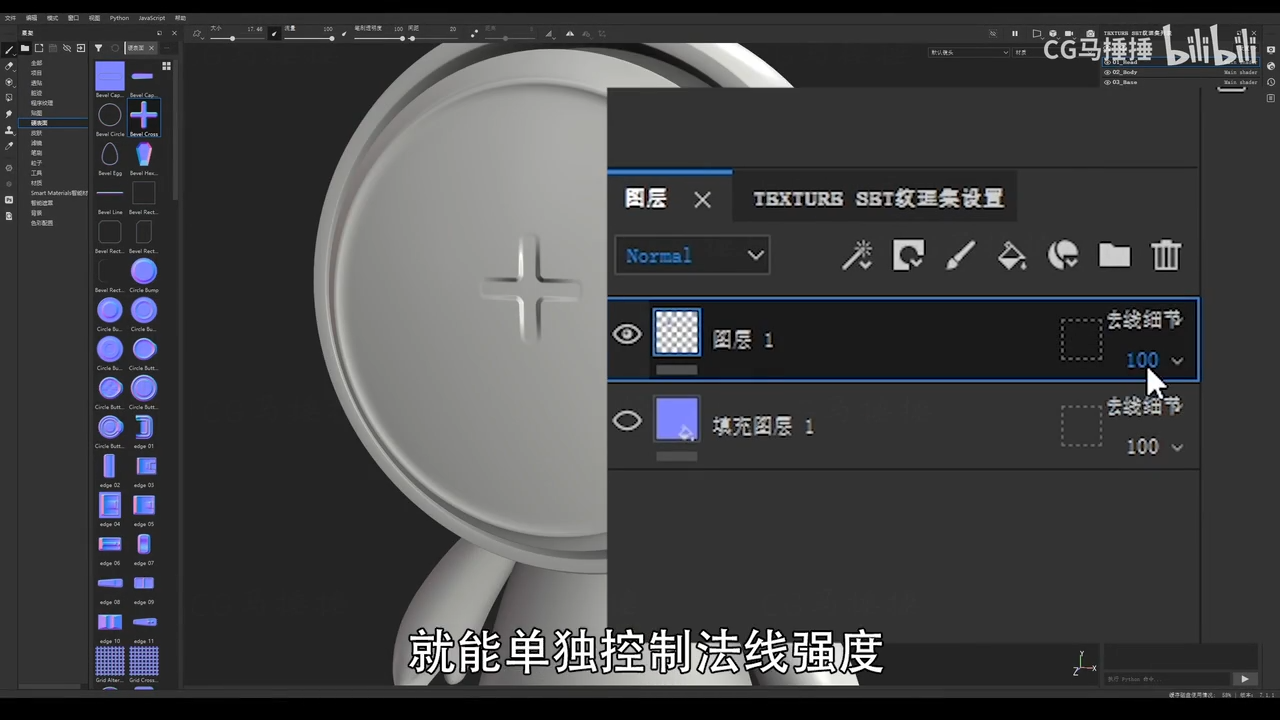Close the 图层 tab with X
The image size is (1280, 720).
[x=702, y=199]
